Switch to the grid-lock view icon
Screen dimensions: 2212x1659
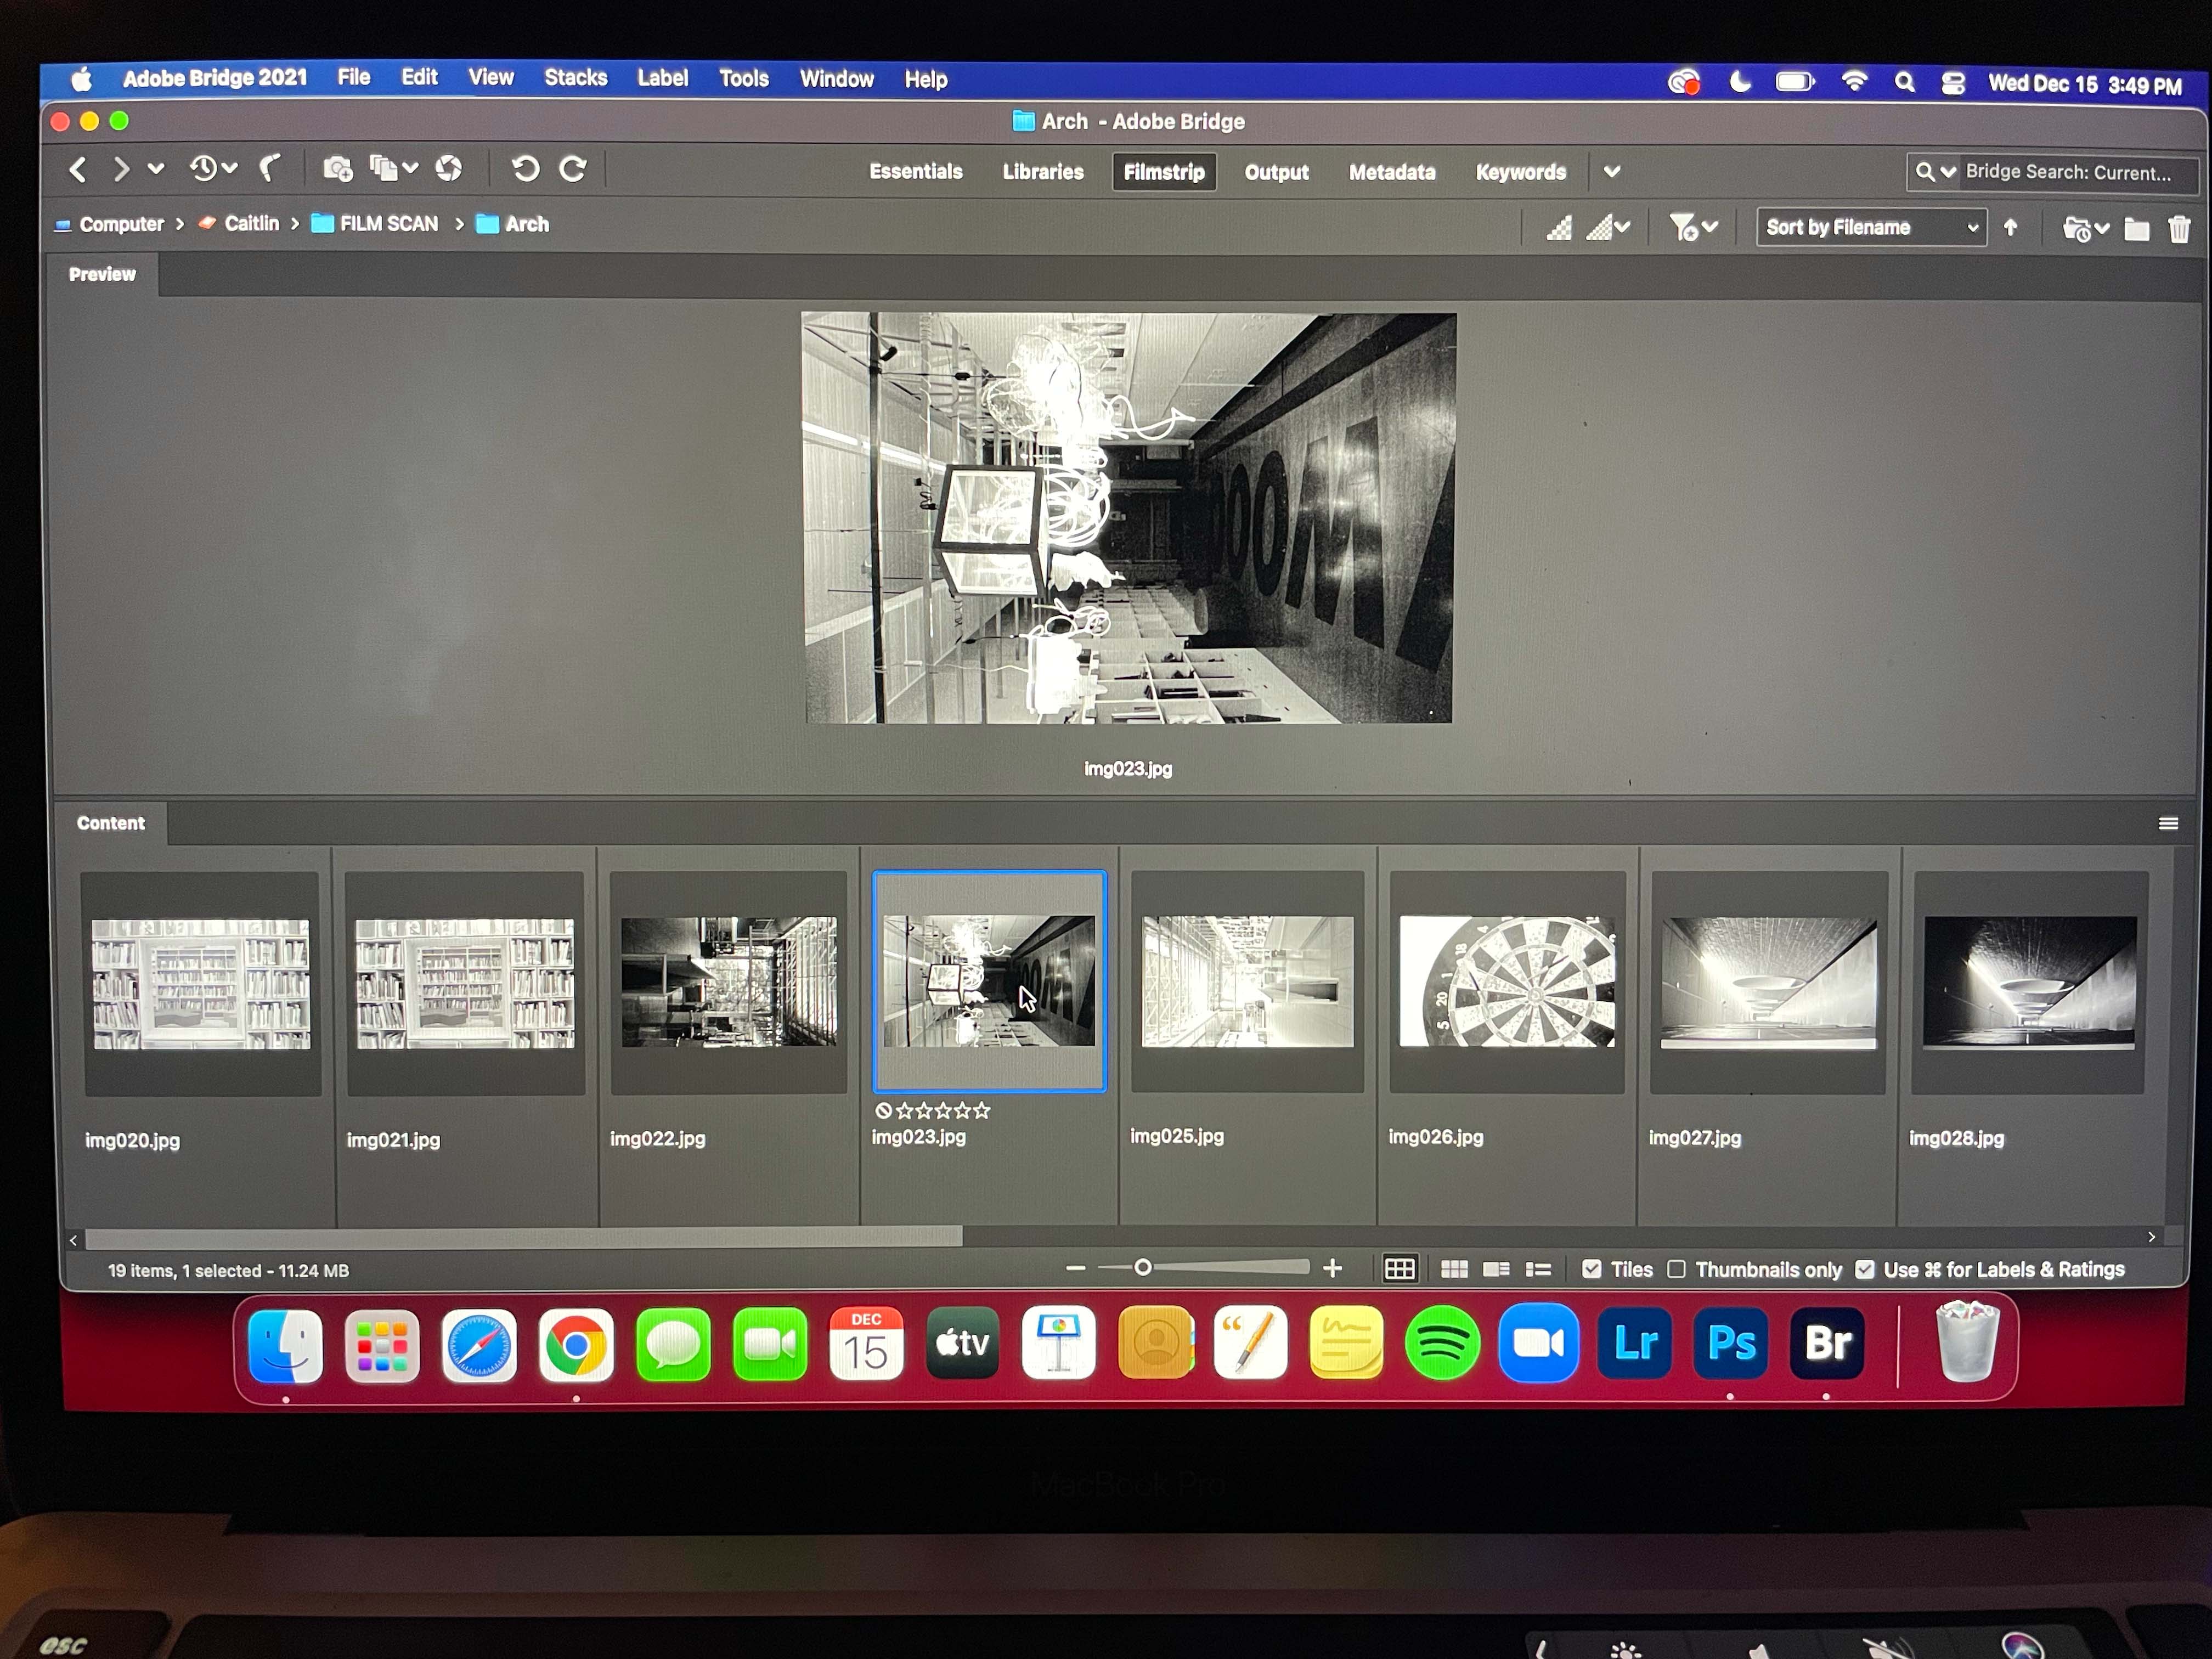point(1399,1269)
